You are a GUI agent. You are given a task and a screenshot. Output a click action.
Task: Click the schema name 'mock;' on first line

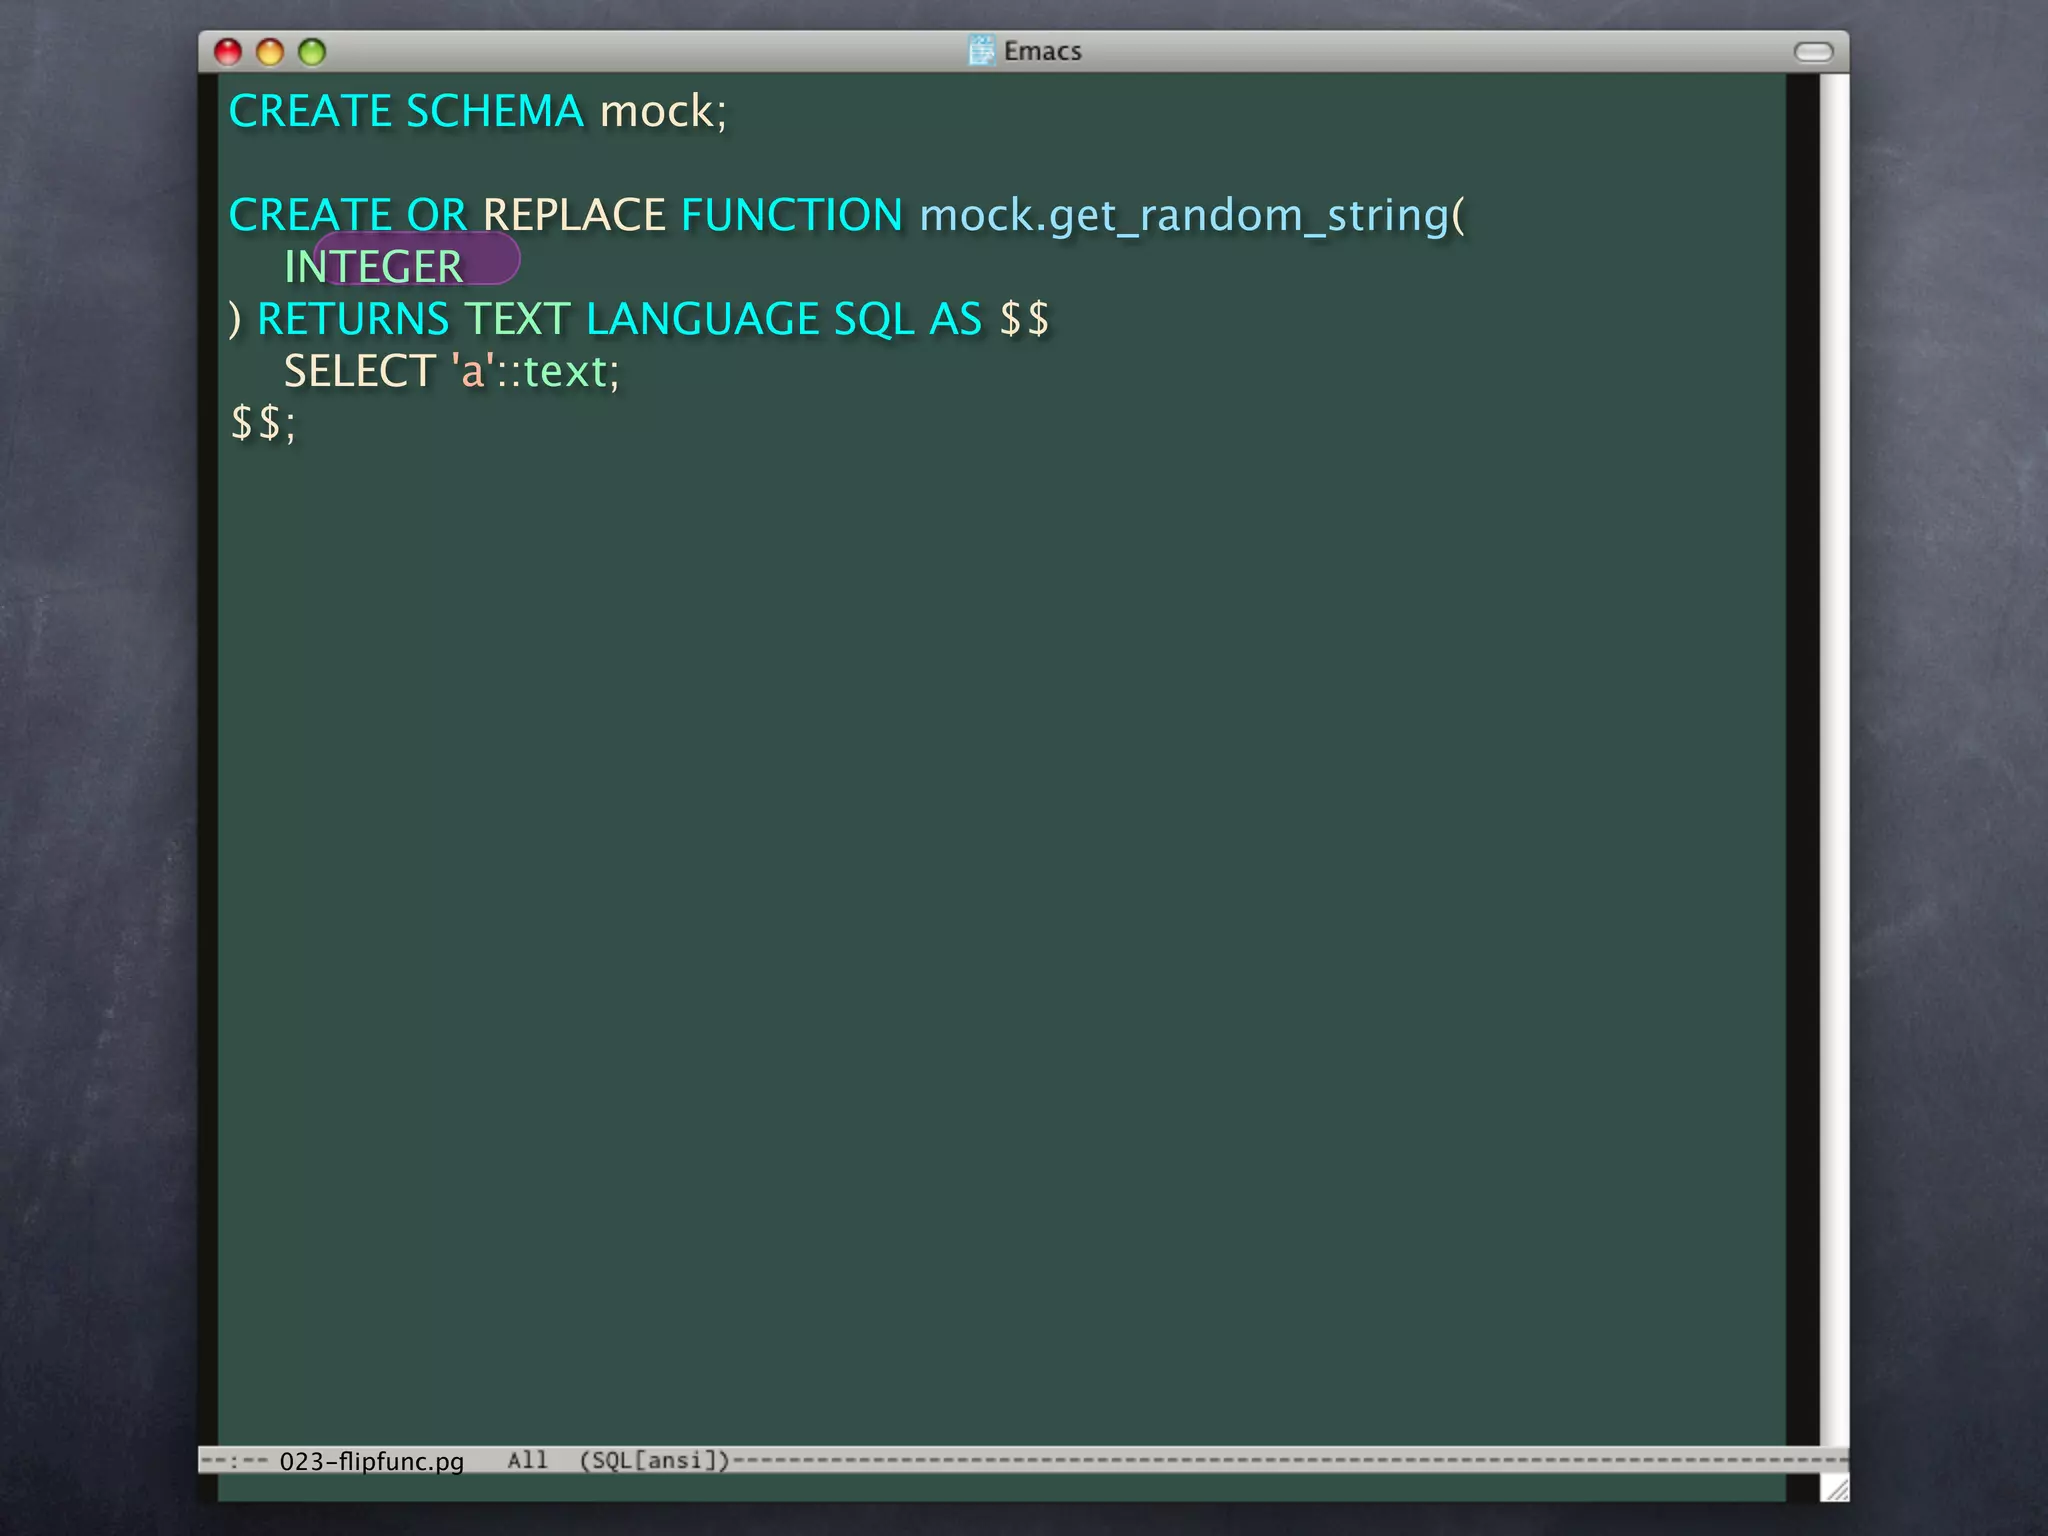(663, 111)
